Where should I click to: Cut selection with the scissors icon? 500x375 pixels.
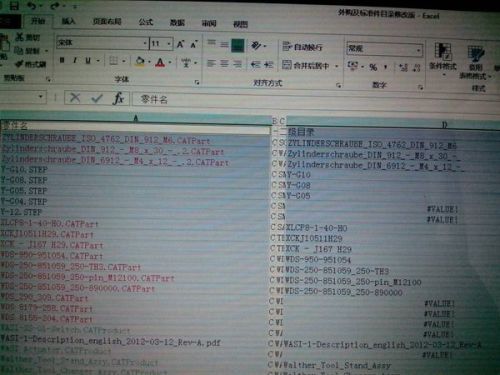click(x=20, y=37)
